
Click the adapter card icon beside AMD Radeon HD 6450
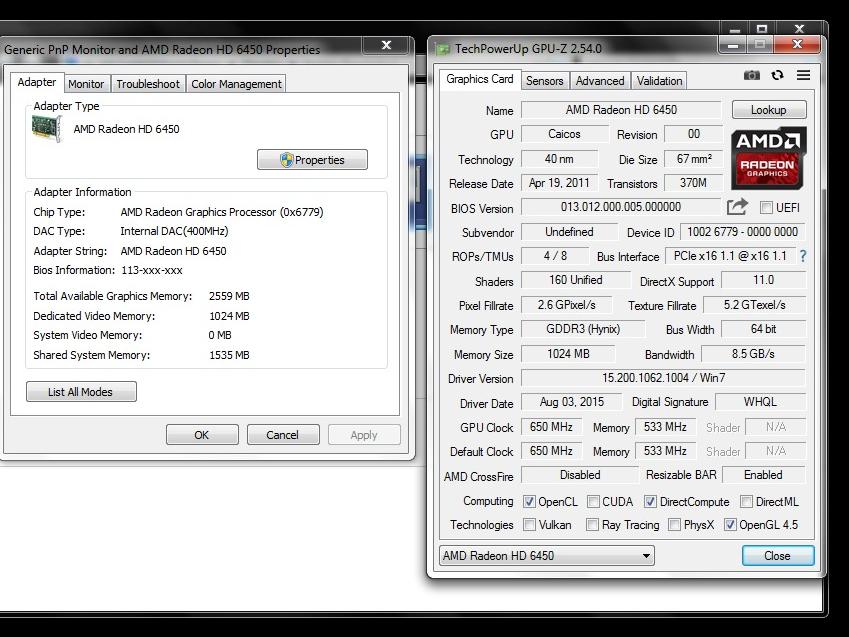tap(47, 129)
